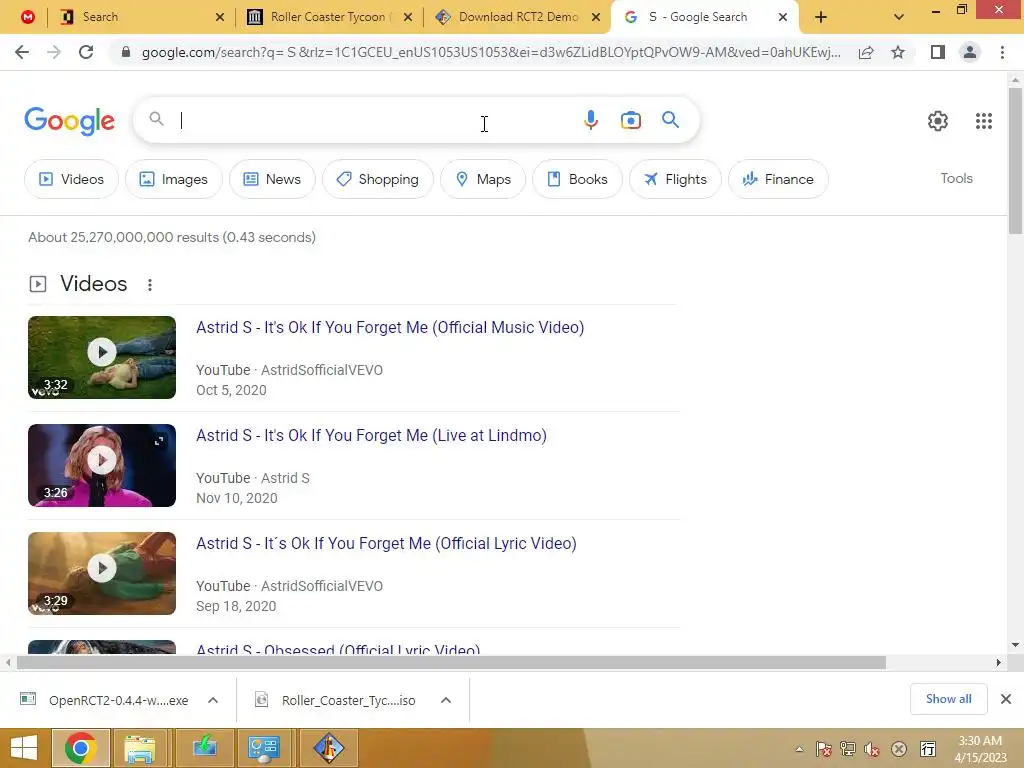Viewport: 1024px width, 768px height.
Task: Open Chrome from the taskbar
Action: pos(80,748)
